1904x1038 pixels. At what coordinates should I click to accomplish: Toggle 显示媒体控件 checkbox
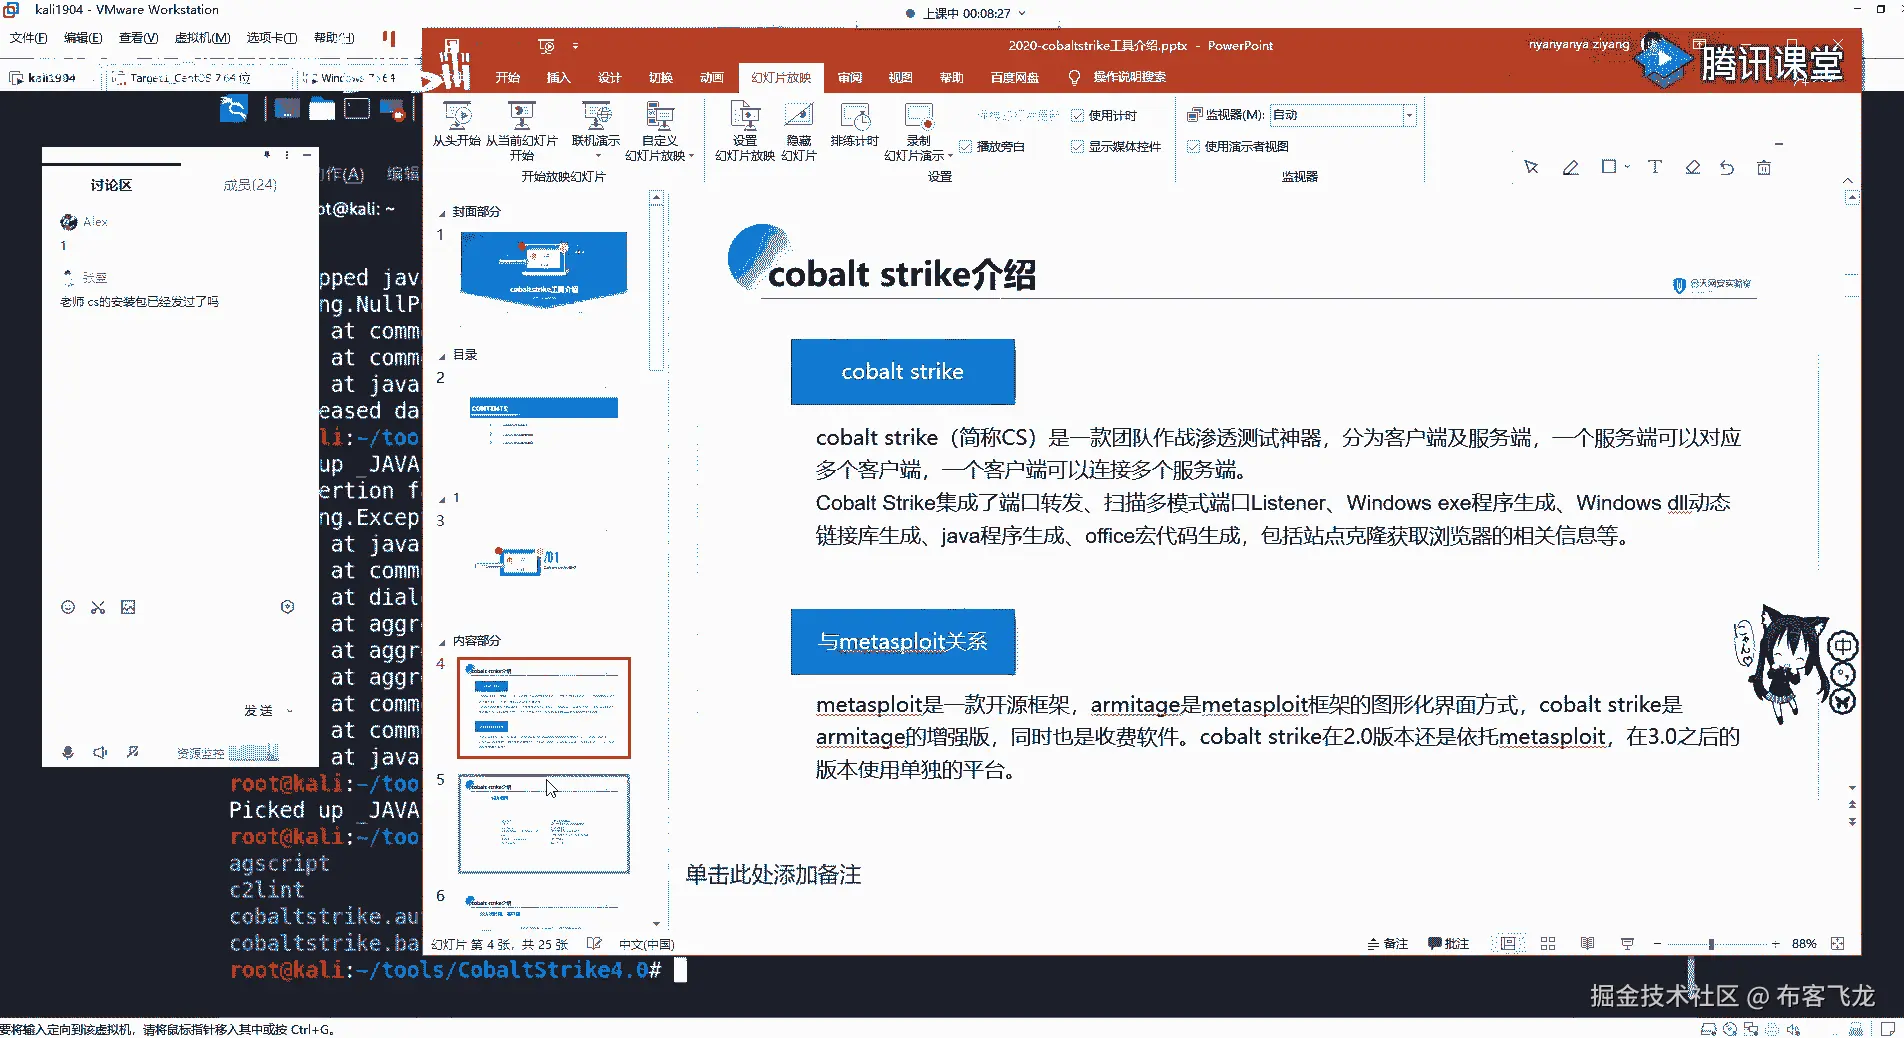(1078, 146)
